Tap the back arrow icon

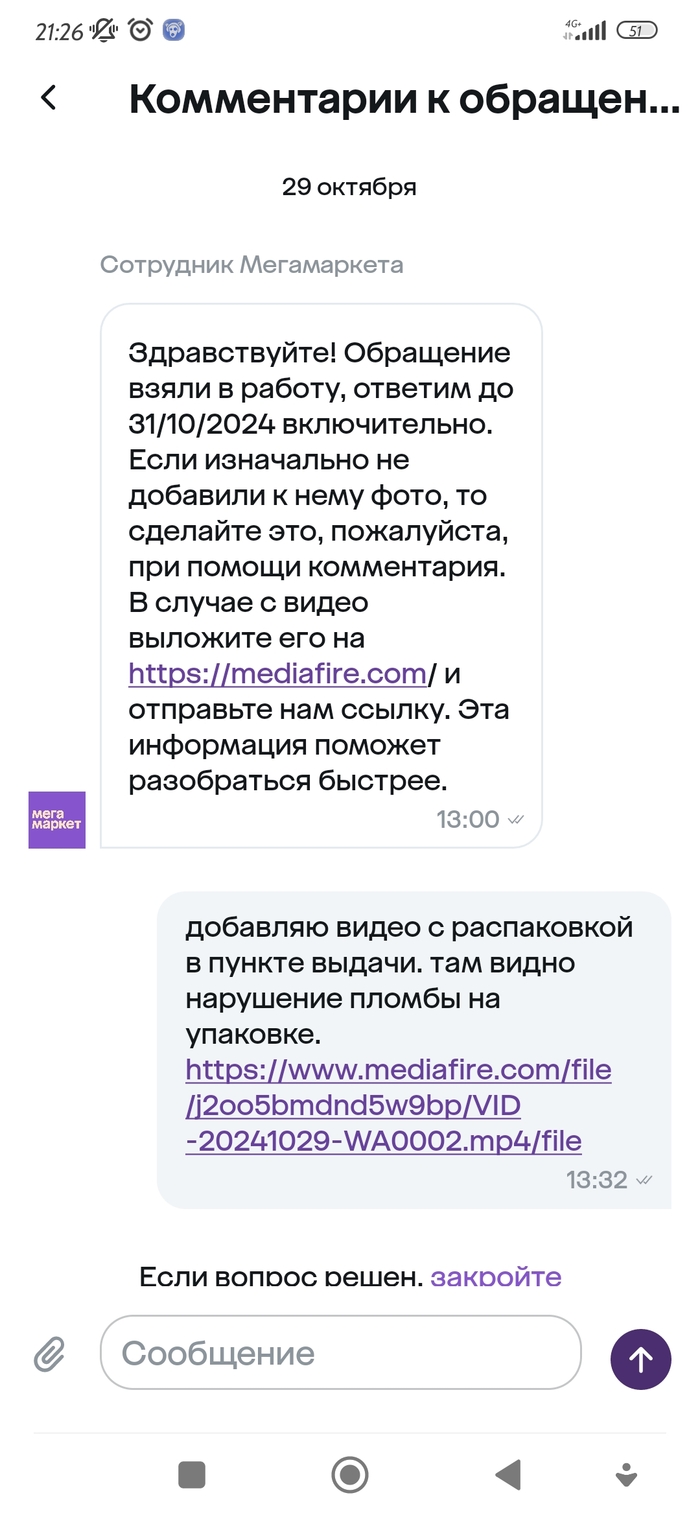pos(48,98)
